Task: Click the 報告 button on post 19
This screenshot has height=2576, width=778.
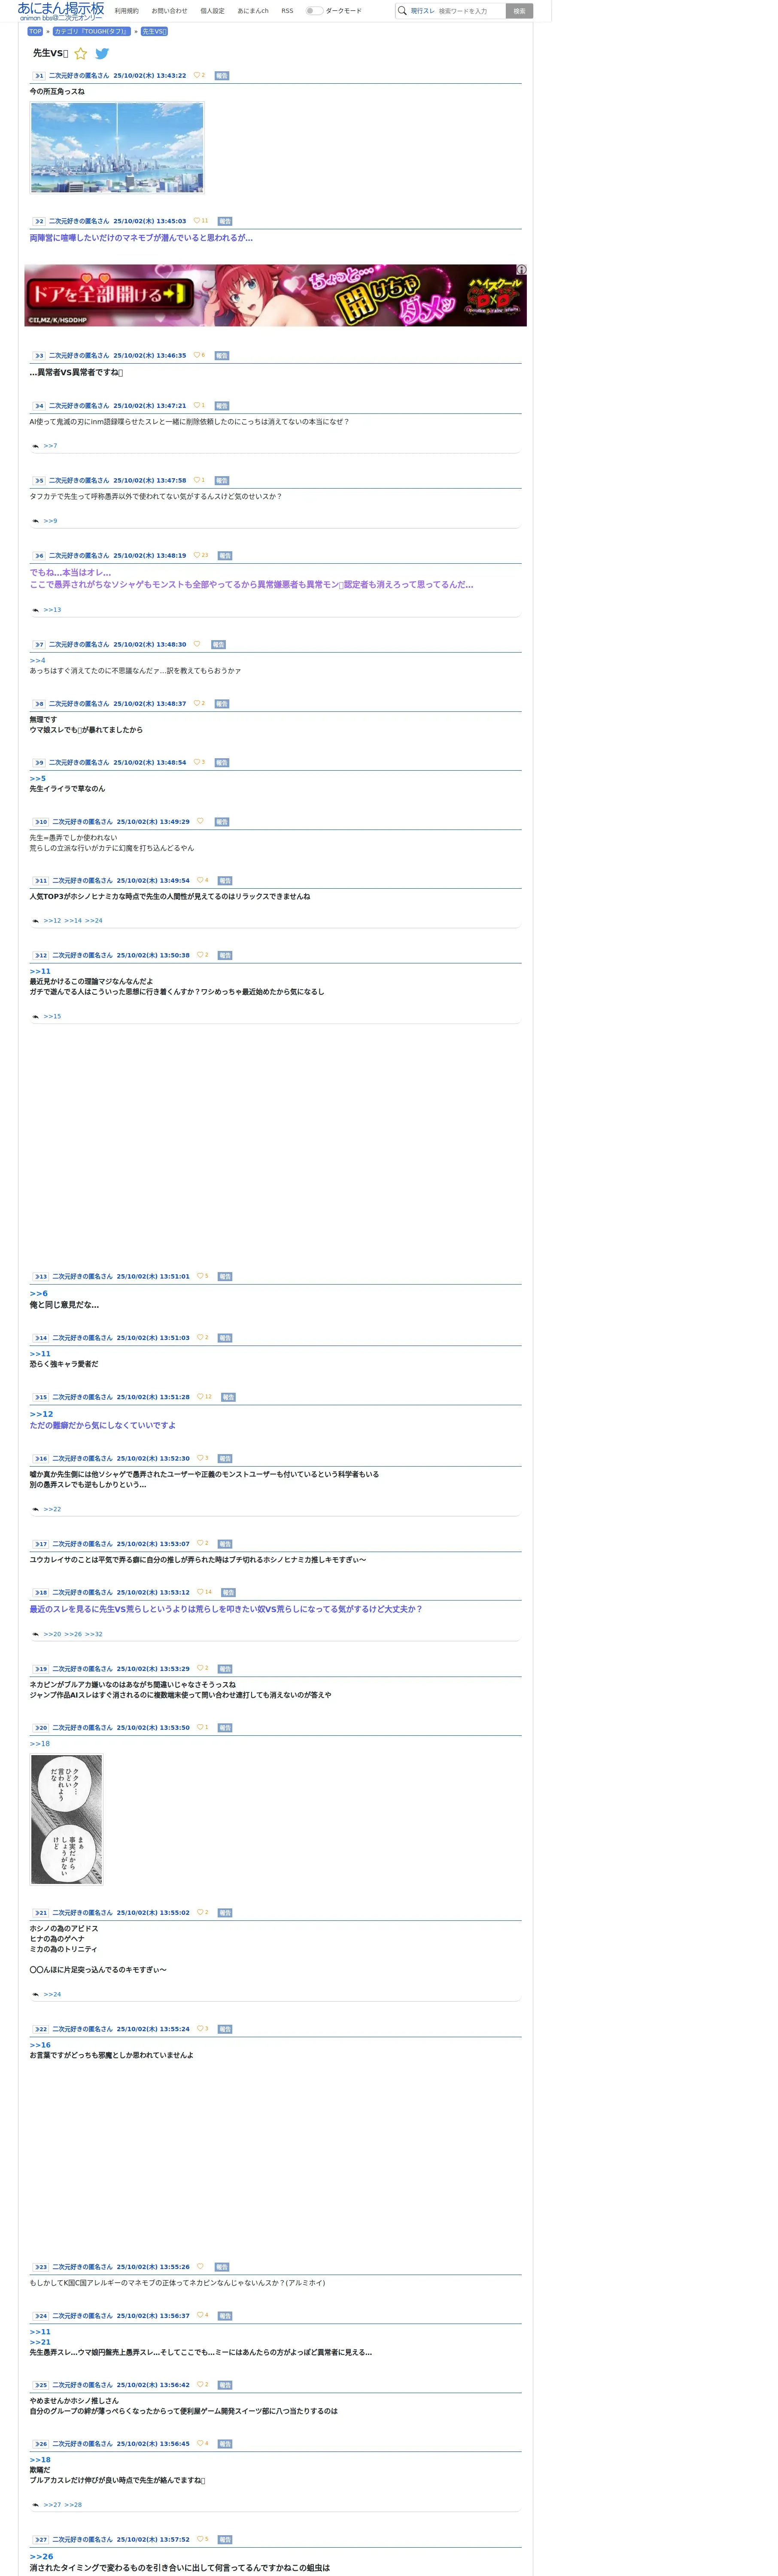Action: (x=225, y=1669)
